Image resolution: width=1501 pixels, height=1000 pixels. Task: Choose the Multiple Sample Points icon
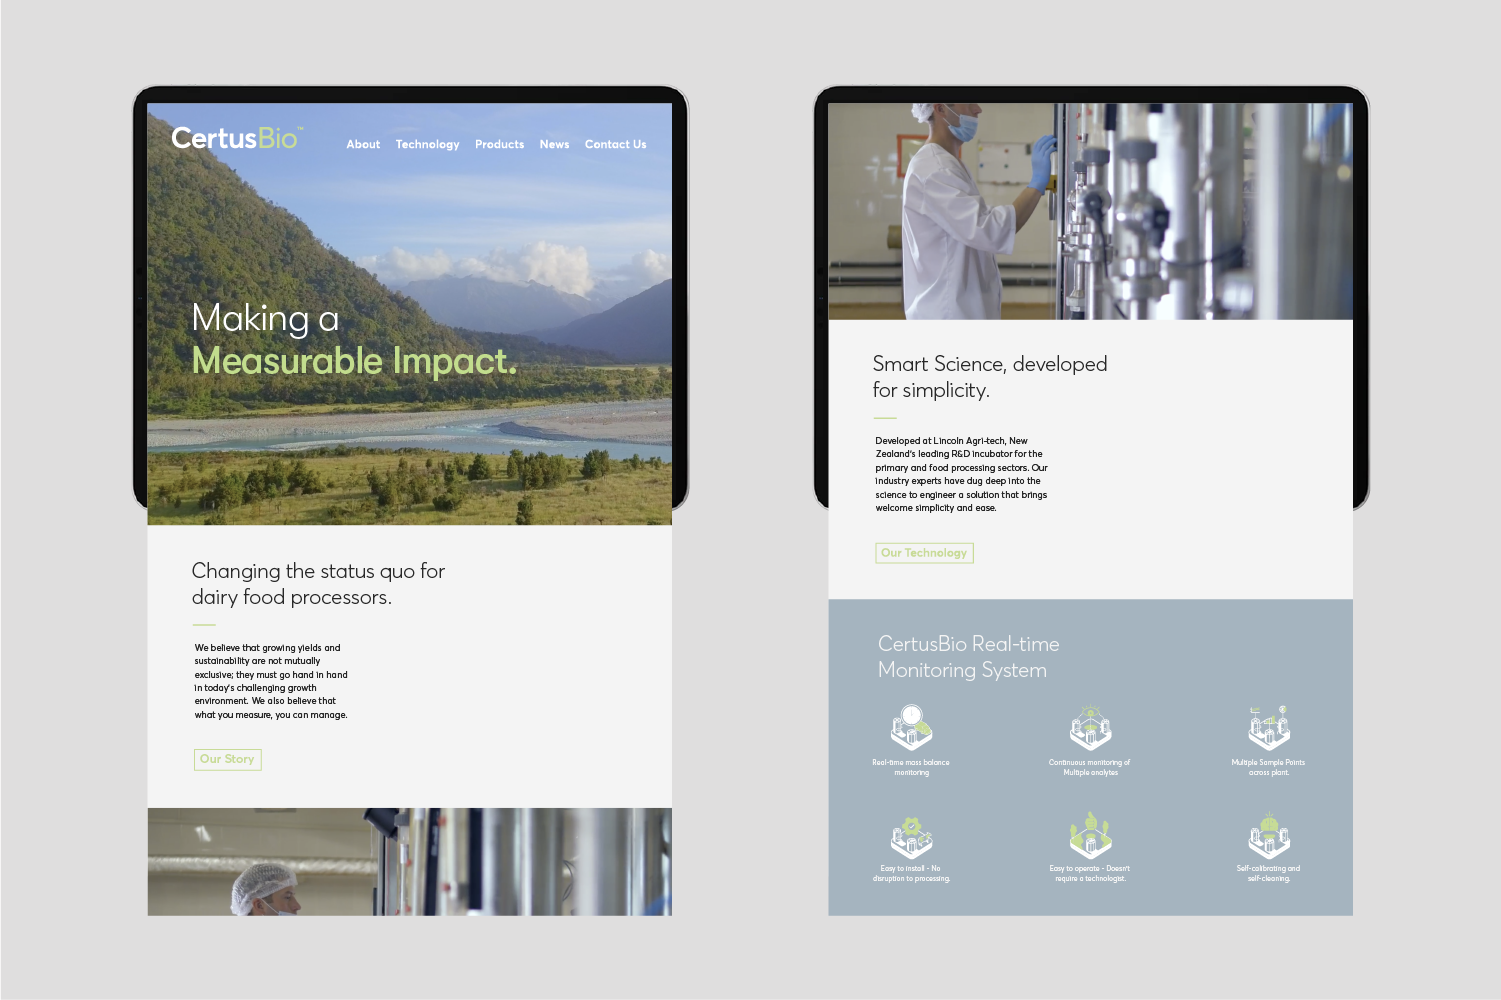1268,728
